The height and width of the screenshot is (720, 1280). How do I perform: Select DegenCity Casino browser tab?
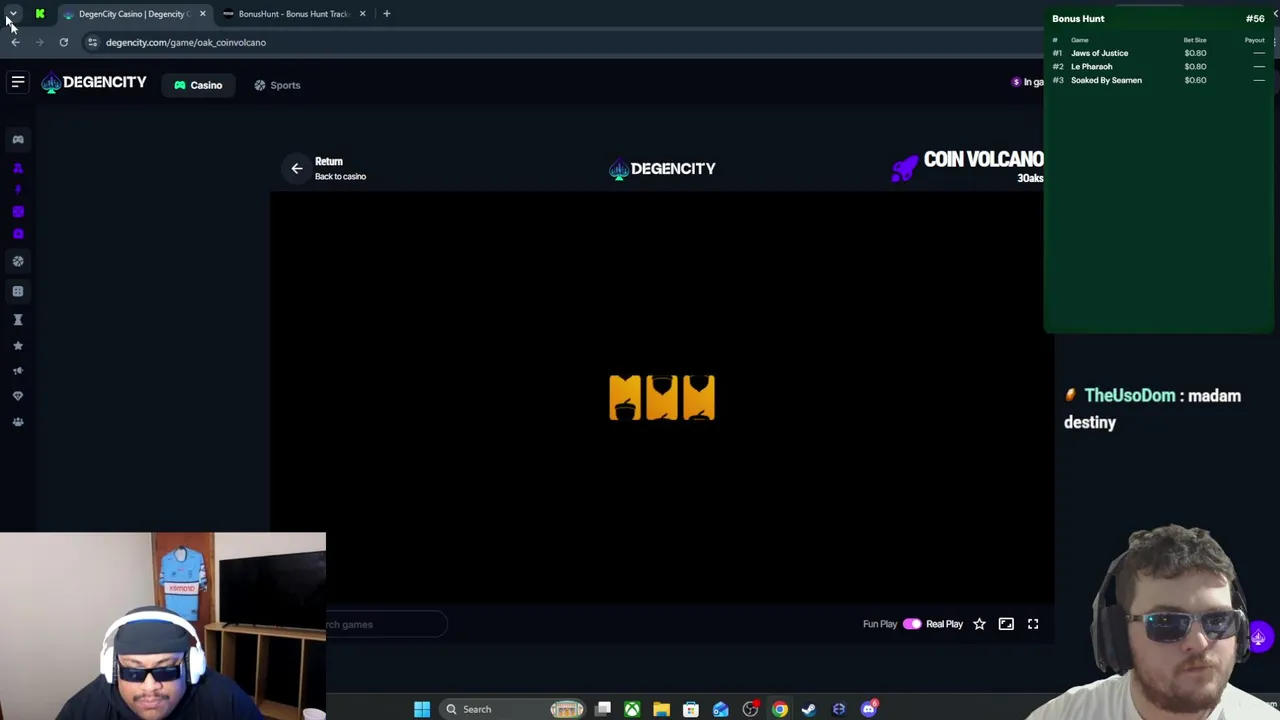pyautogui.click(x=133, y=14)
